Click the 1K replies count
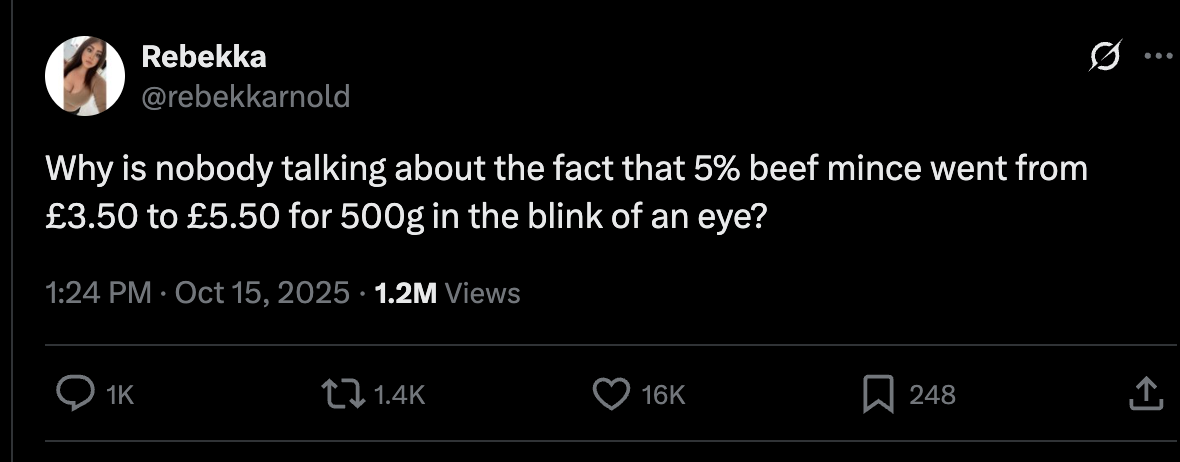Viewport: 1180px width, 462px height. (119, 396)
